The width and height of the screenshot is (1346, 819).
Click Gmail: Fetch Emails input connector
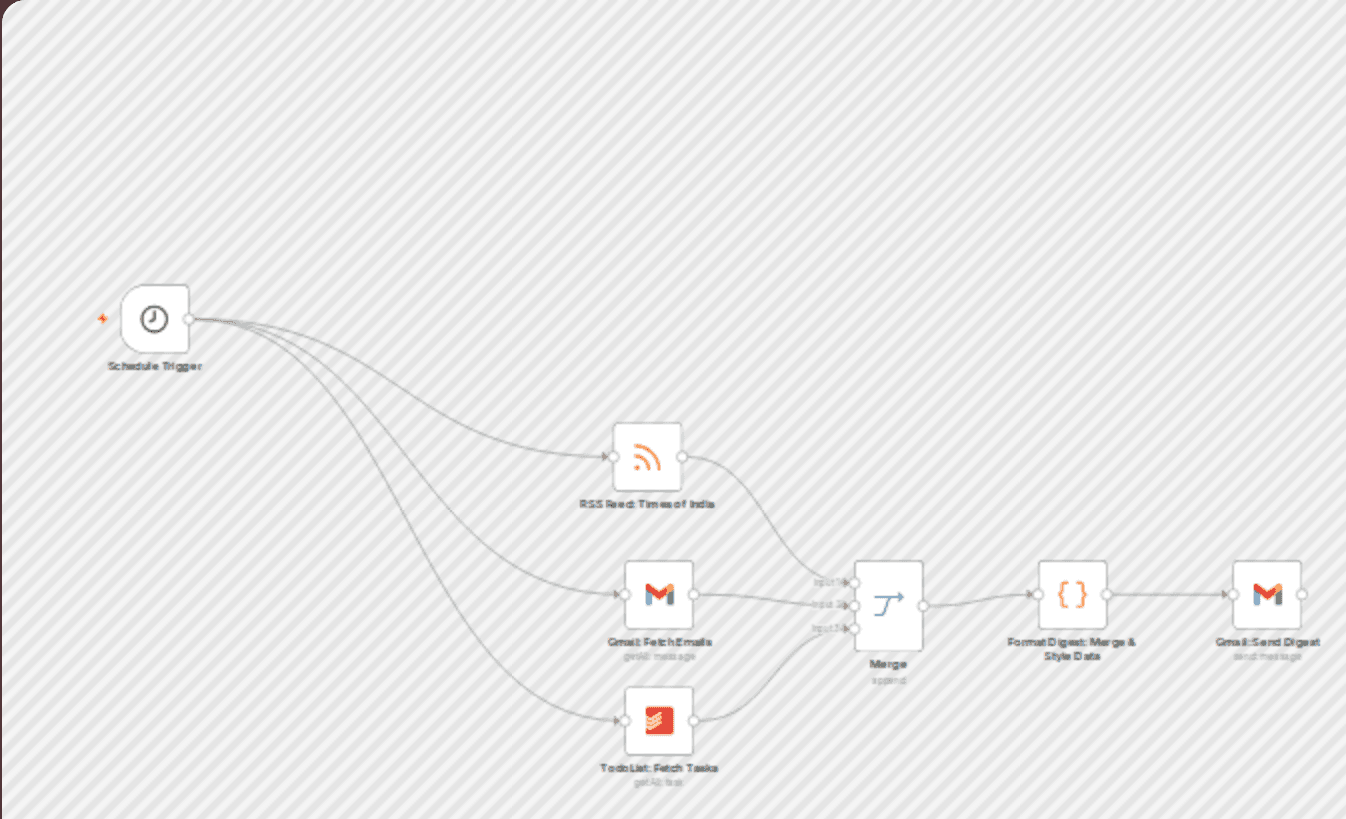click(625, 594)
